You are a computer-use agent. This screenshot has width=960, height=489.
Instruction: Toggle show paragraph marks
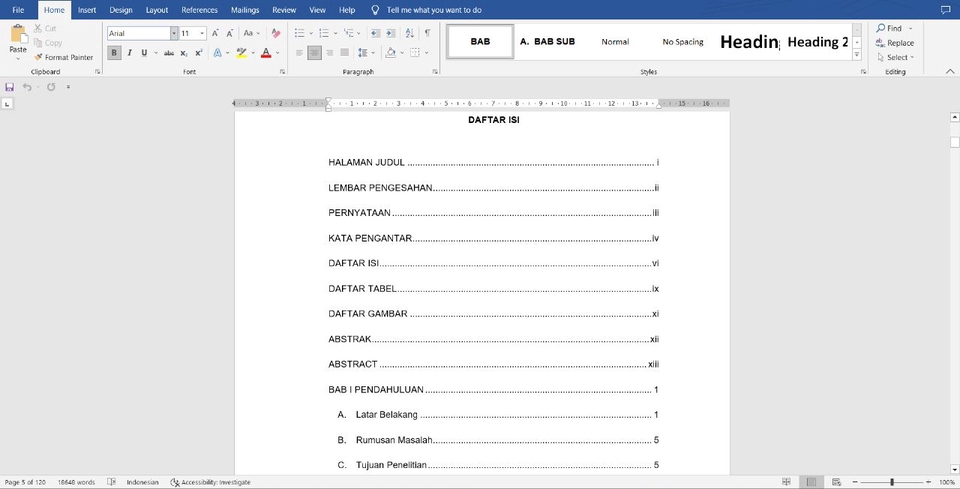[x=427, y=33]
